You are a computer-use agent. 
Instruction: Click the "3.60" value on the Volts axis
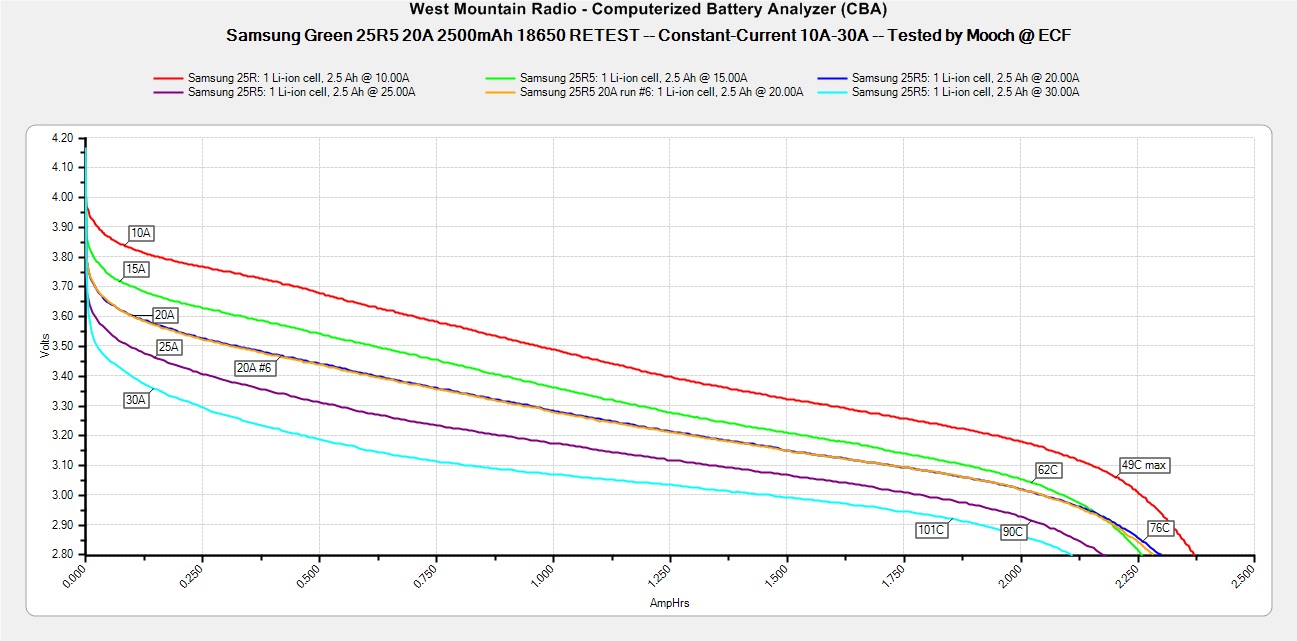click(61, 316)
